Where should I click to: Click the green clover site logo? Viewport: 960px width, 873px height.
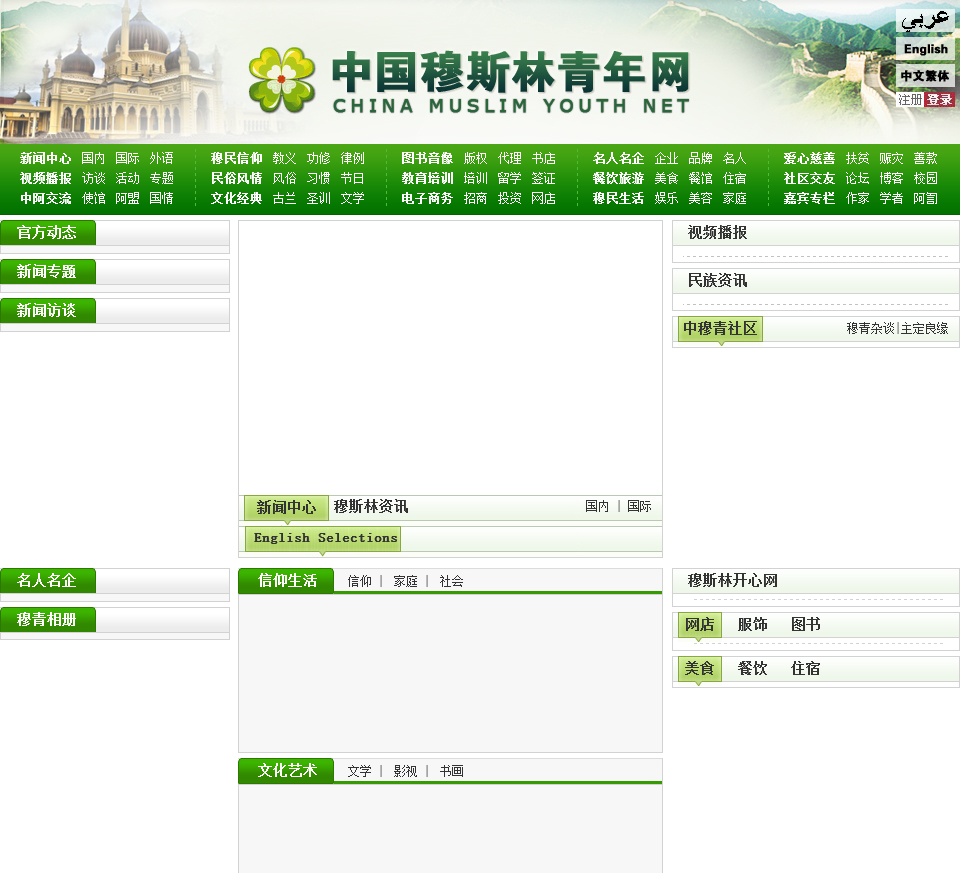point(282,80)
